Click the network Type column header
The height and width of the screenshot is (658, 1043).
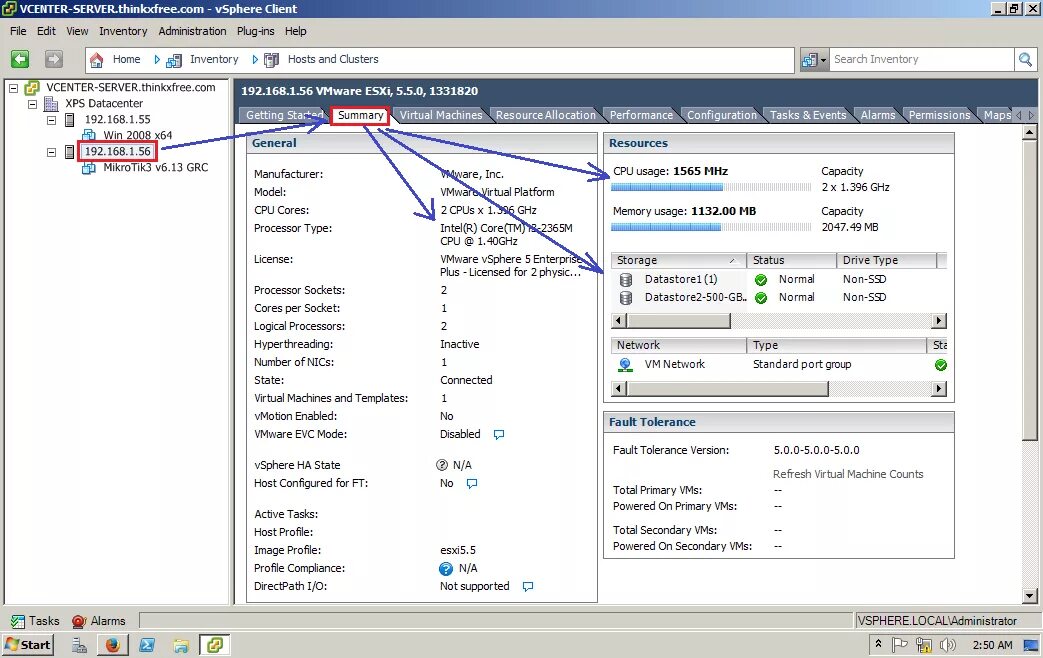(837, 345)
